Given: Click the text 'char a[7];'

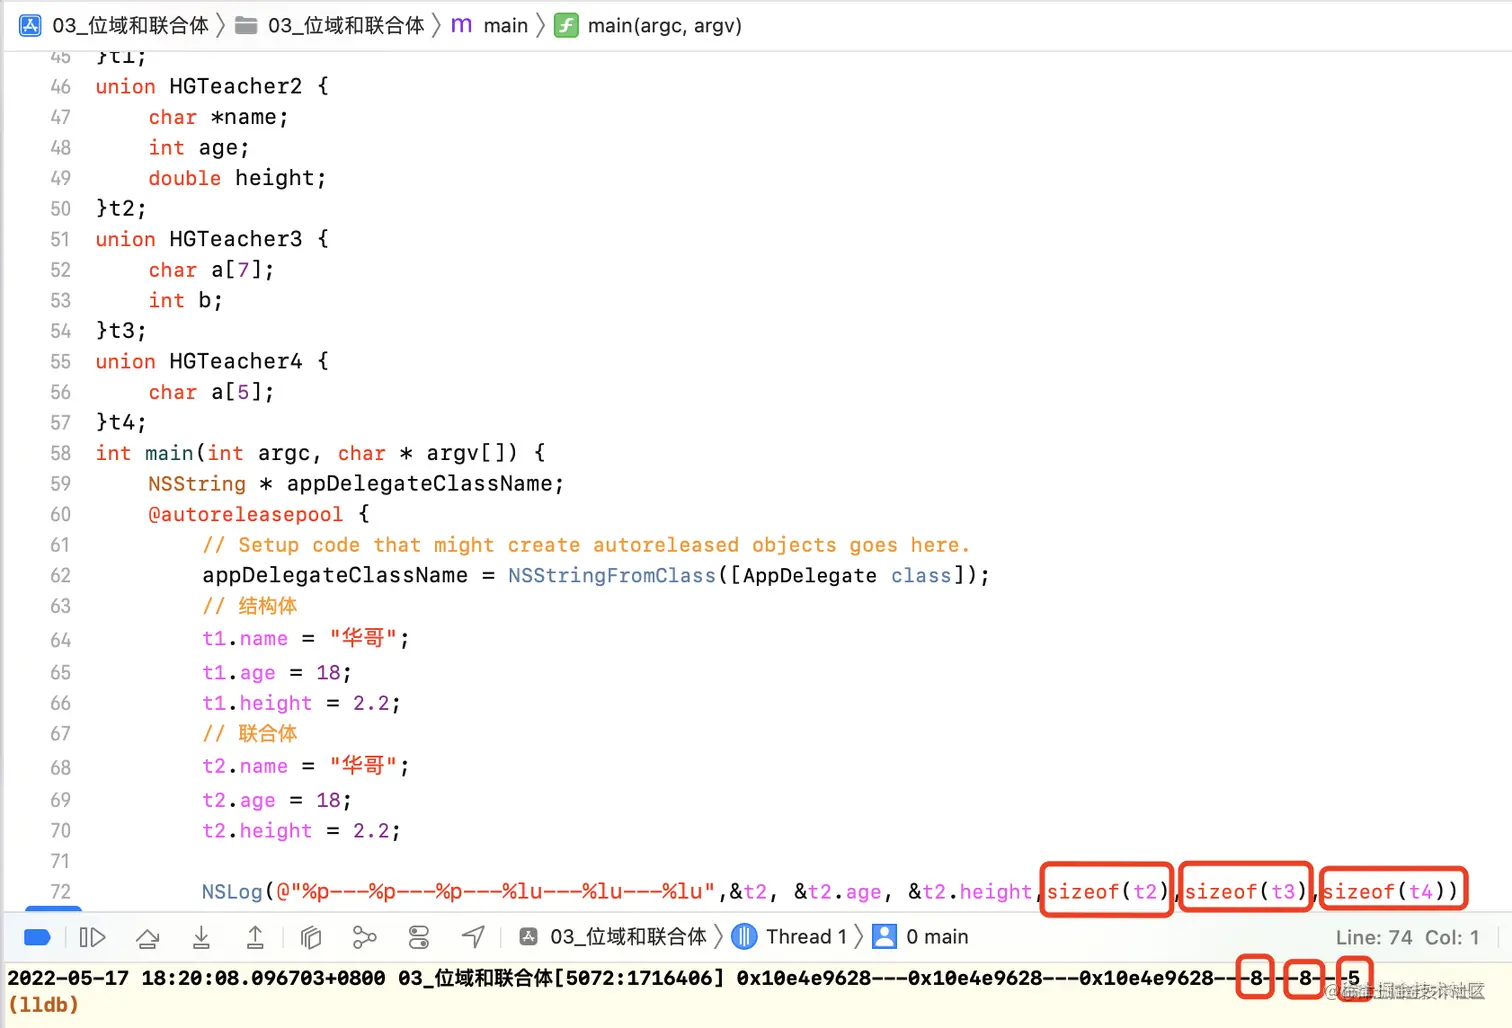Looking at the screenshot, I should click(211, 270).
